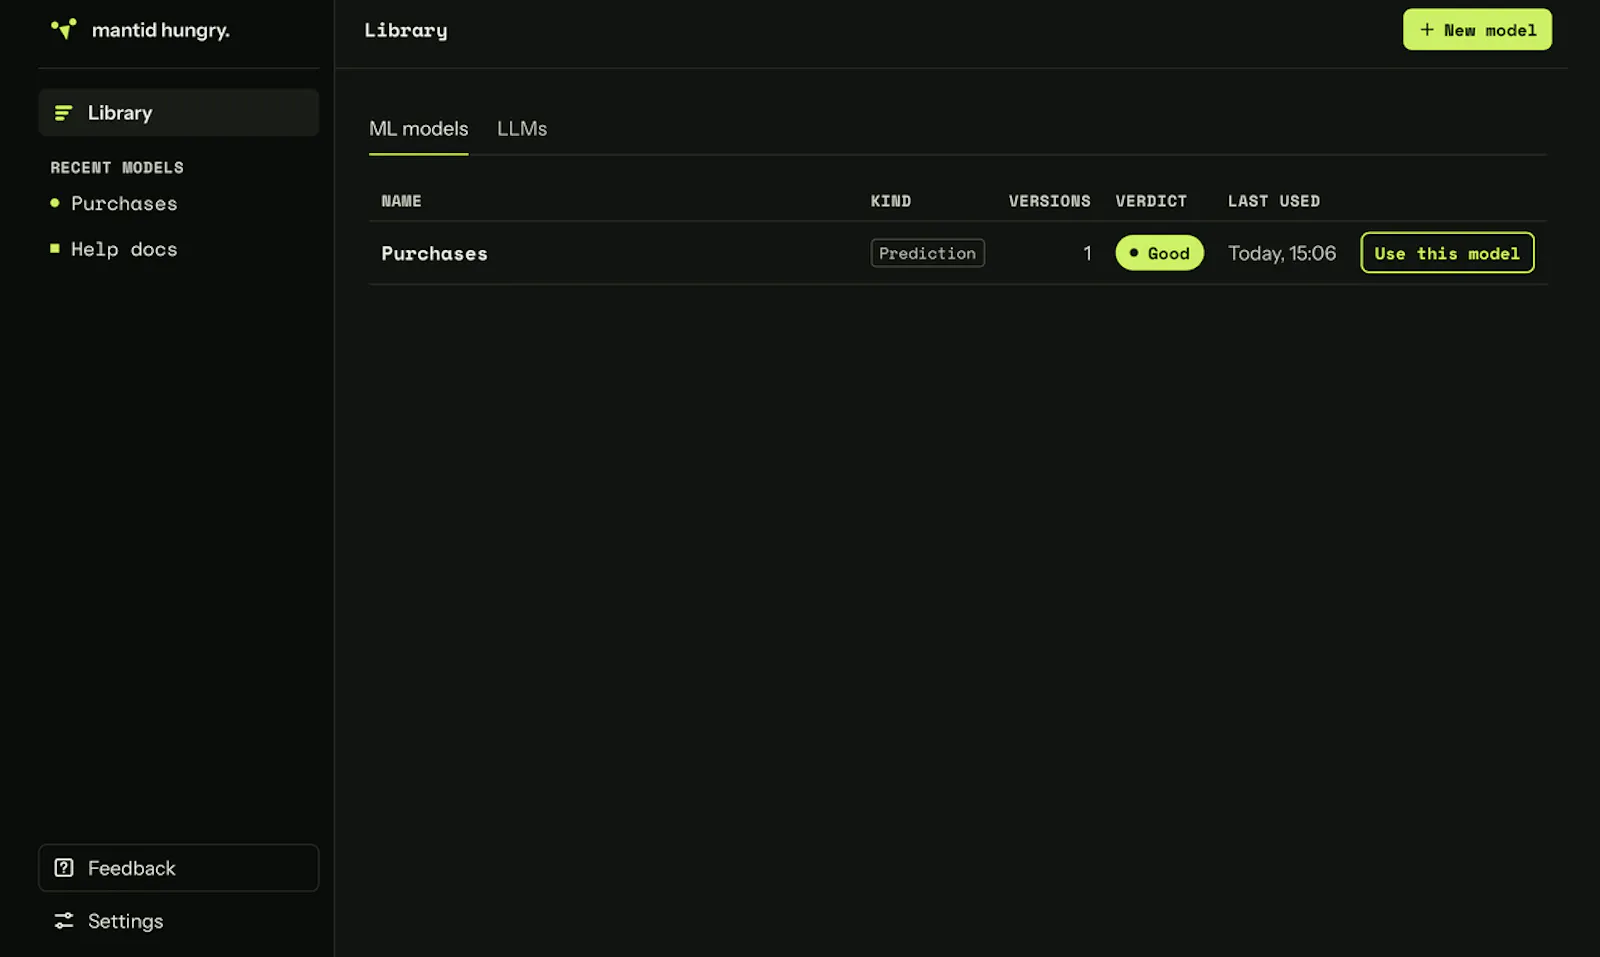Click the Good verdict badge

point(1159,253)
